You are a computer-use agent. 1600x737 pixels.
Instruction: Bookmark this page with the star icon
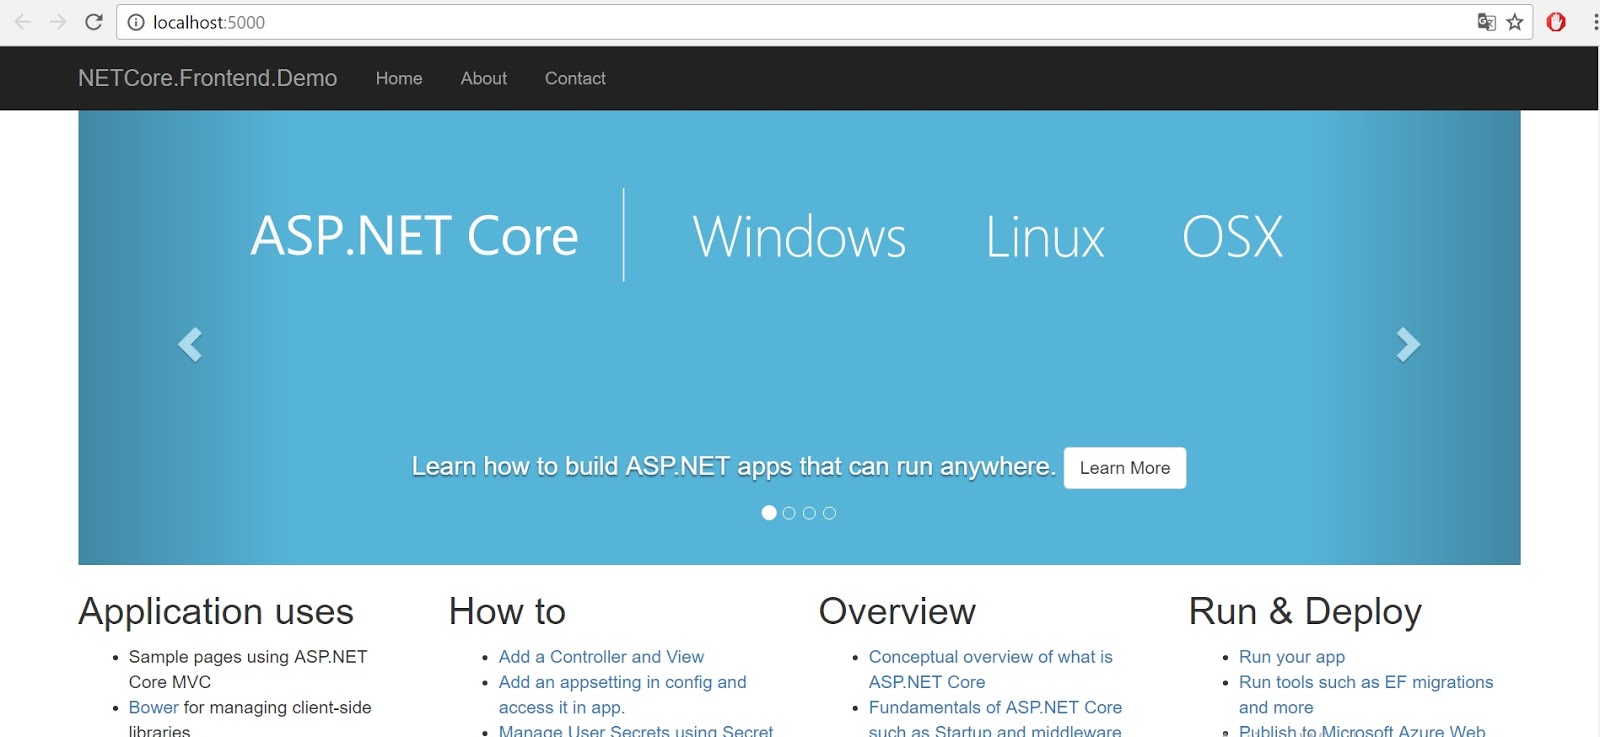click(x=1515, y=22)
